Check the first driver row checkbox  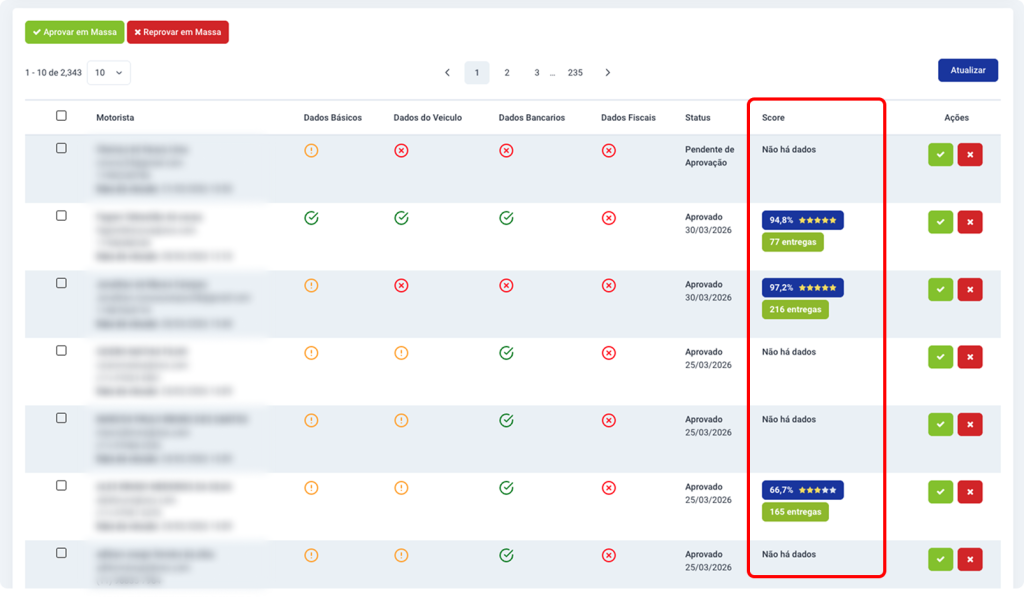tap(61, 148)
